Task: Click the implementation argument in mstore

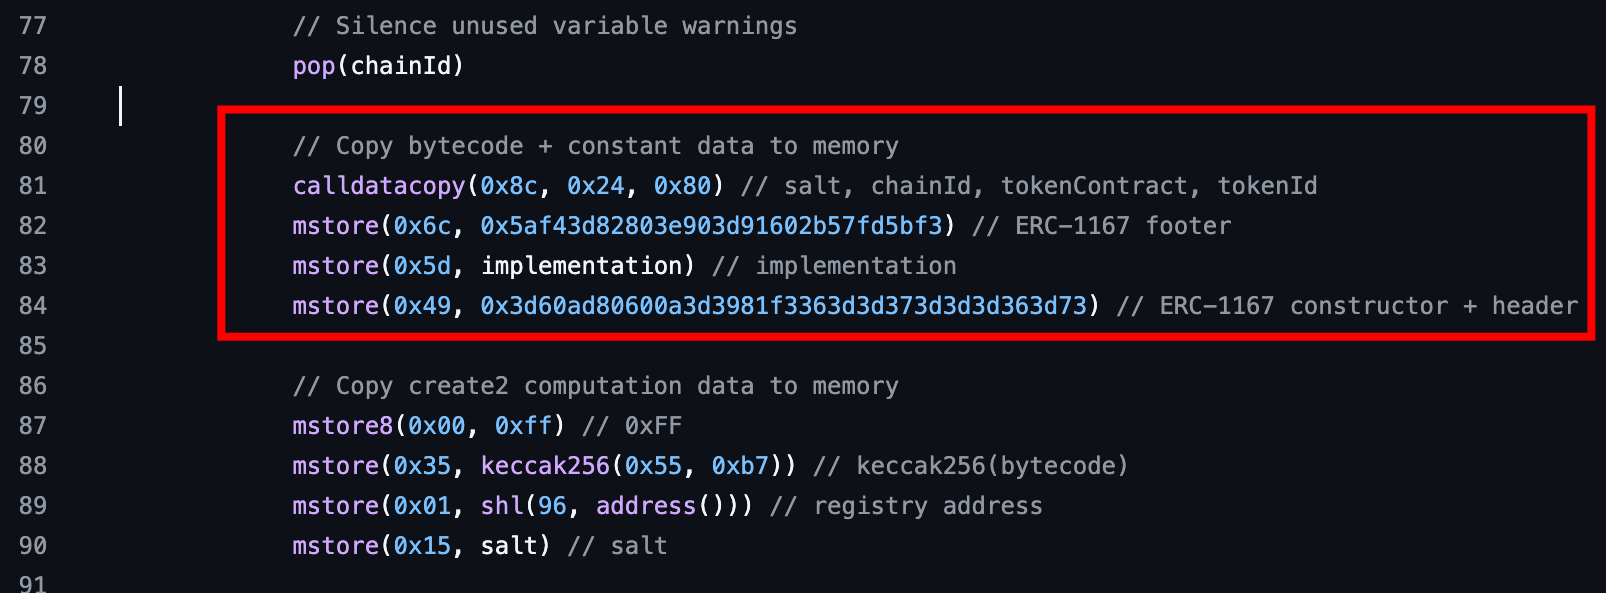Action: [581, 266]
